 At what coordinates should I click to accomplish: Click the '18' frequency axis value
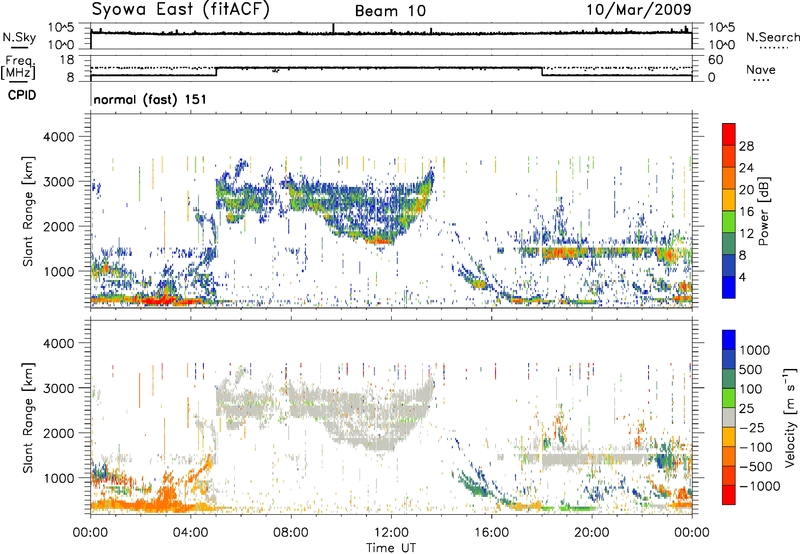pos(67,60)
